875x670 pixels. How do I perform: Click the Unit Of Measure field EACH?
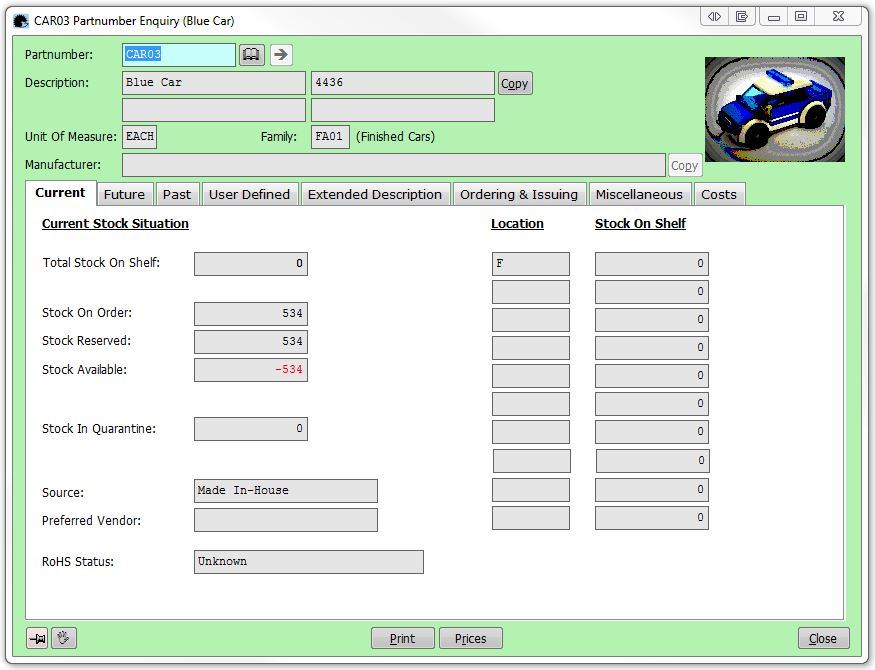pos(140,137)
